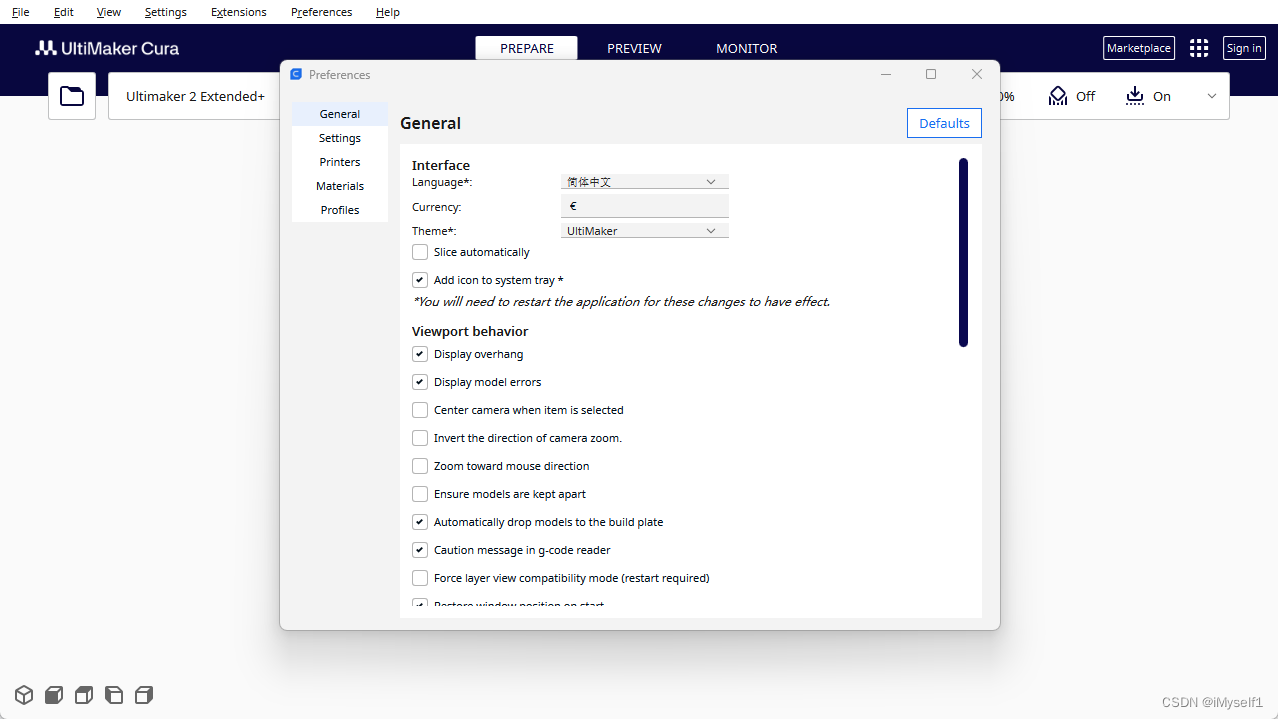Select the left side view cube icon
1278x719 pixels.
tap(114, 695)
